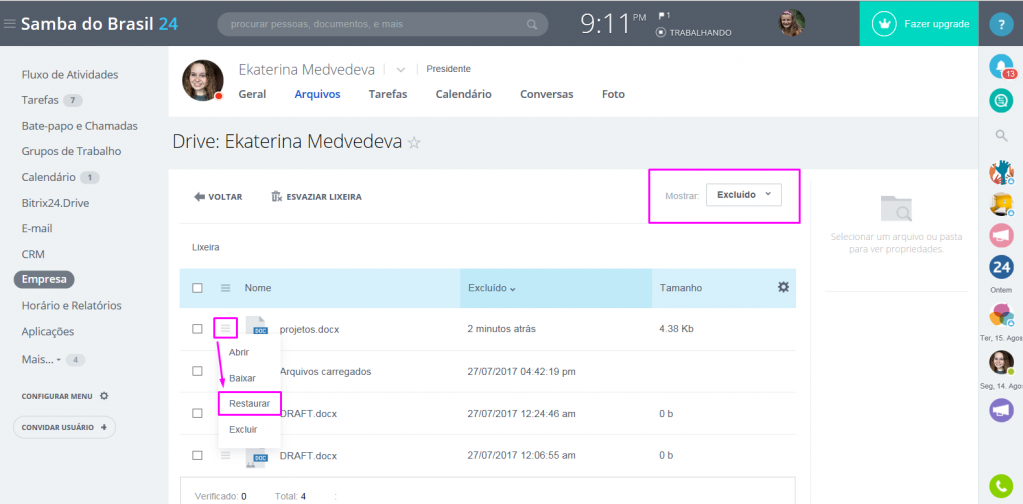Expand the arrow beside Ekaterina Medvedeva name
Screen dimensions: 1023x504
401,69
